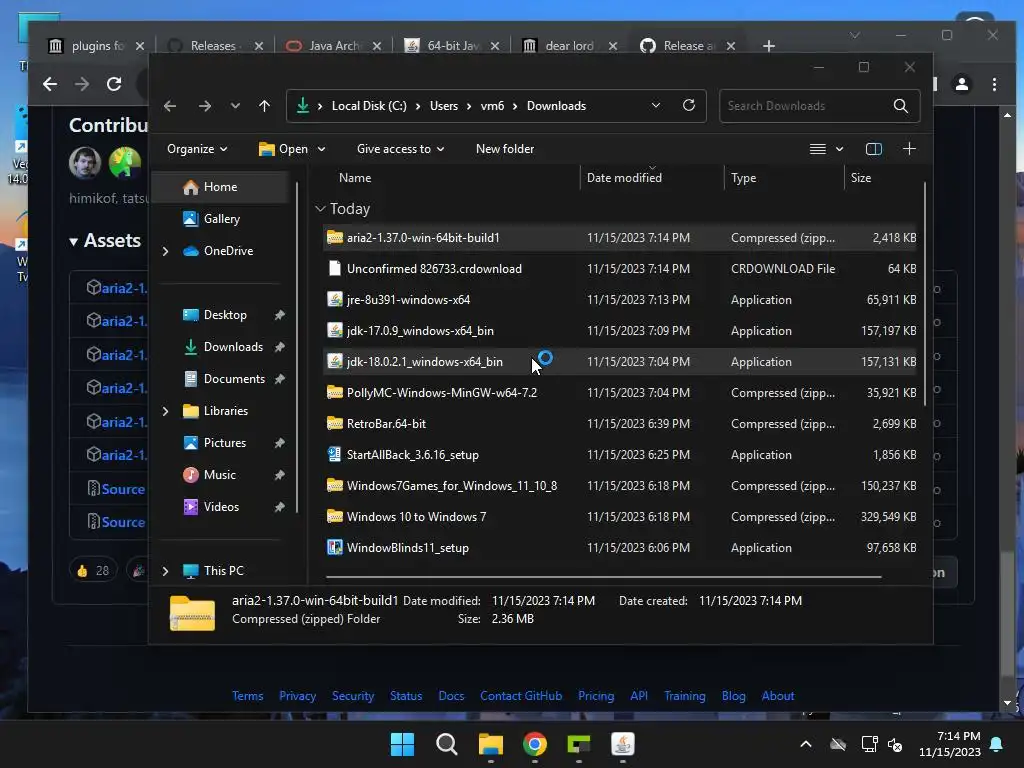Open Search from the taskbar

tap(447, 744)
